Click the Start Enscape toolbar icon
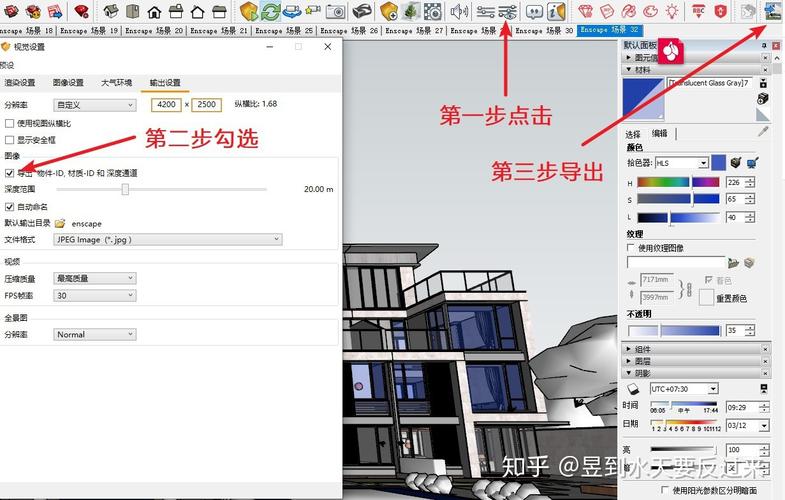Screen dimensions: 785x500 click(x=248, y=11)
